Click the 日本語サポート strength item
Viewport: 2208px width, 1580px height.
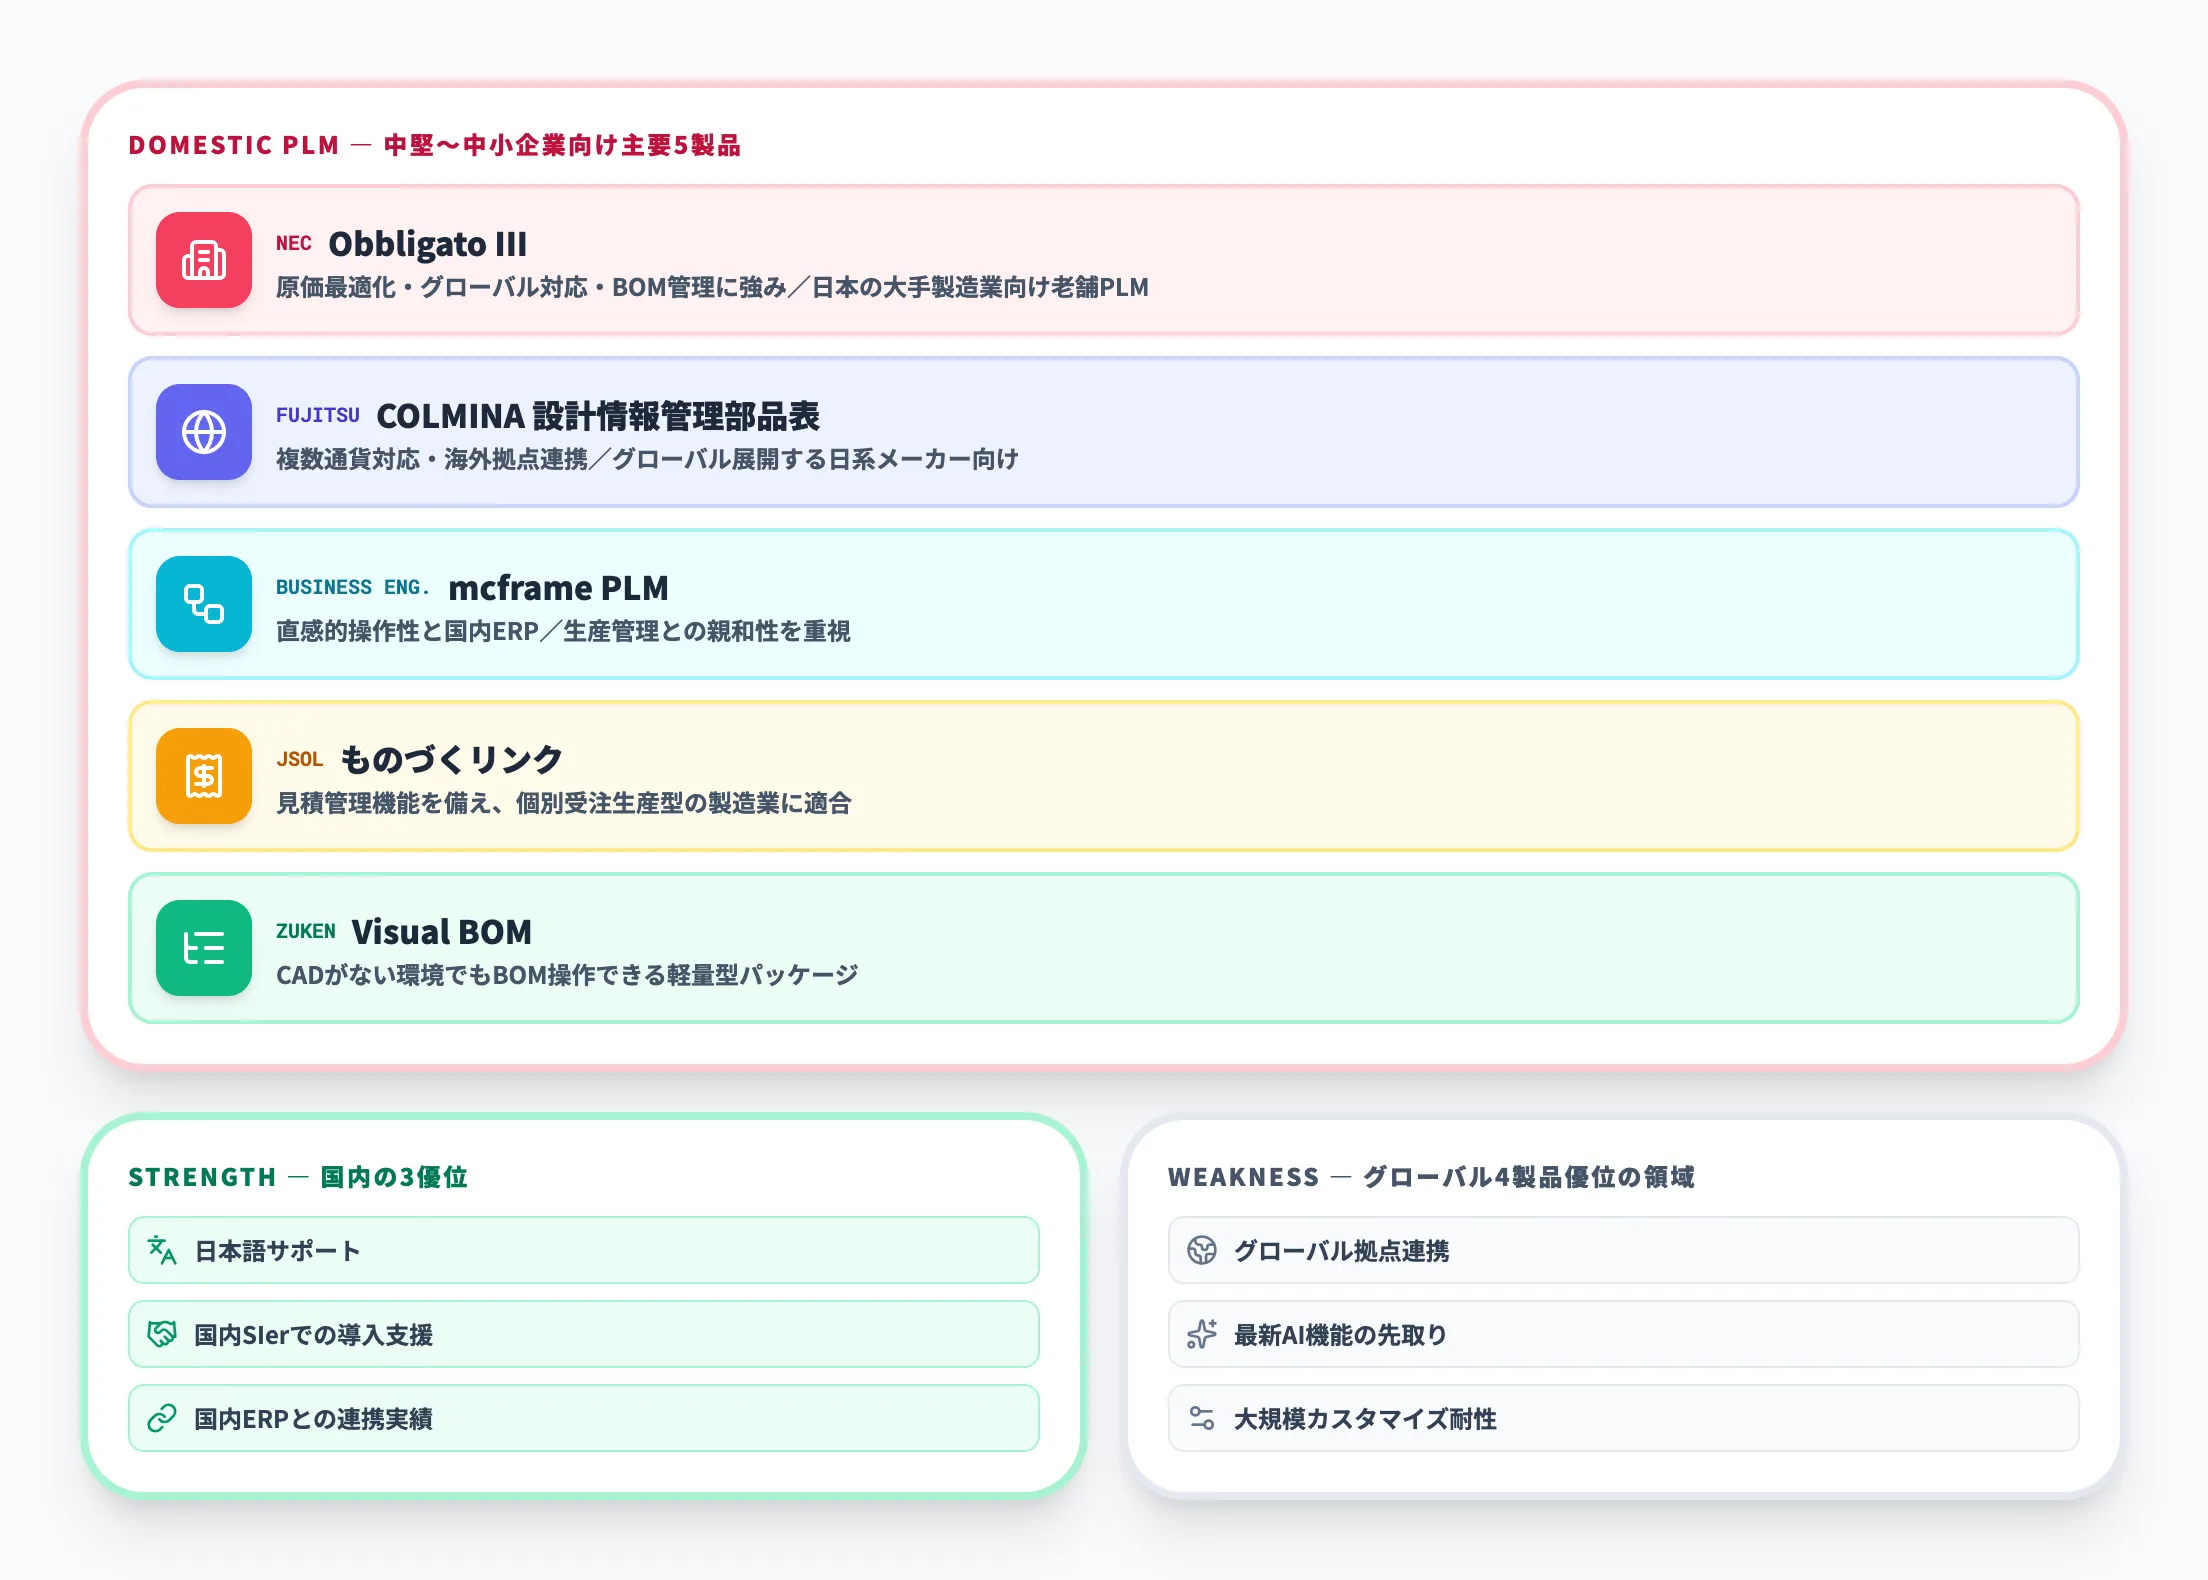(x=584, y=1250)
